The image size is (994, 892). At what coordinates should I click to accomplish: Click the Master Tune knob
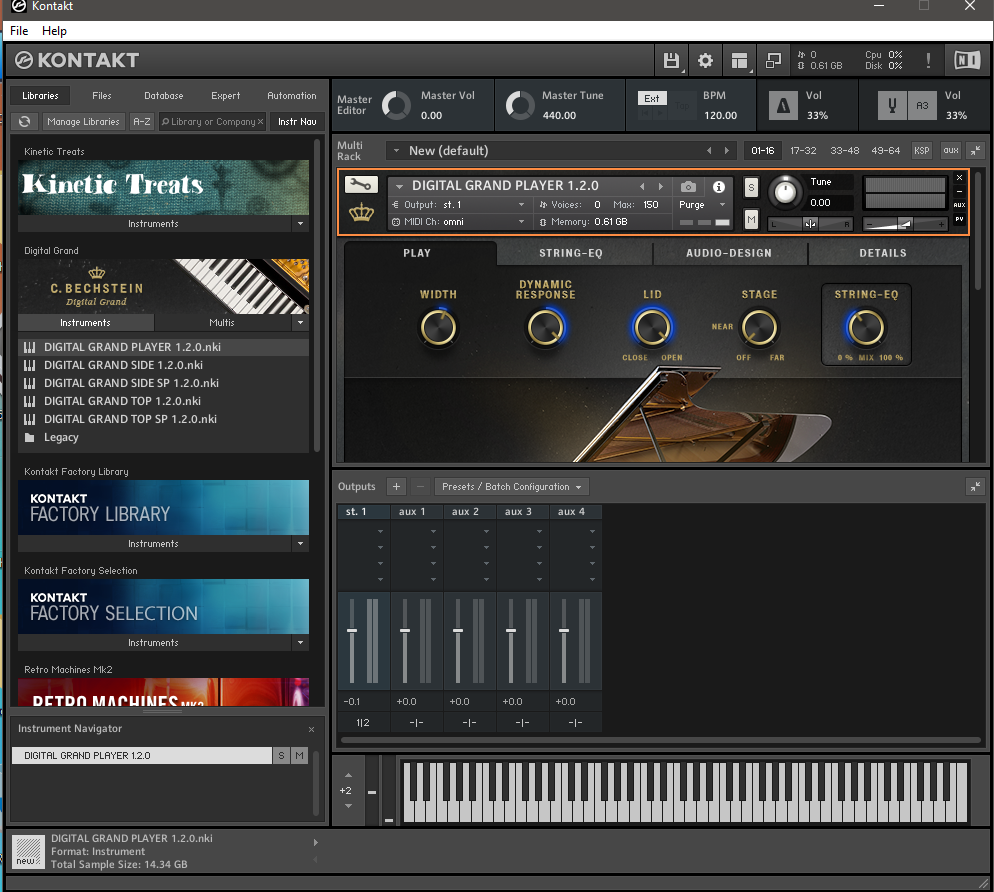click(520, 105)
